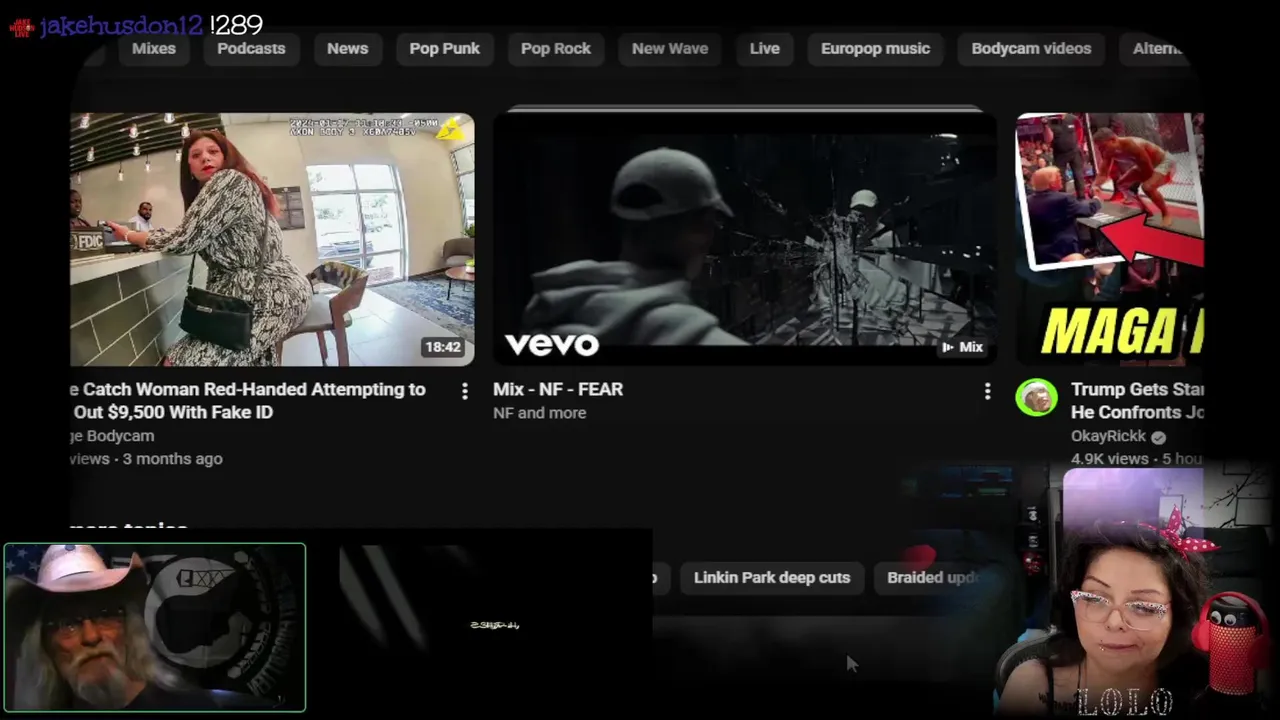Screen dimensions: 1280x720
Task: Open the bodycam woman fake ID video thumbnail
Action: pos(272,239)
